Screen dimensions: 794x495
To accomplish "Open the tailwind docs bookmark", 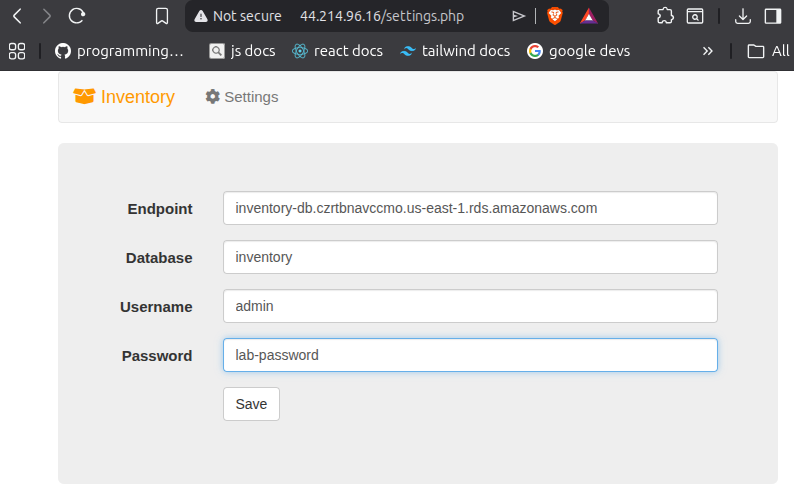I will click(455, 51).
